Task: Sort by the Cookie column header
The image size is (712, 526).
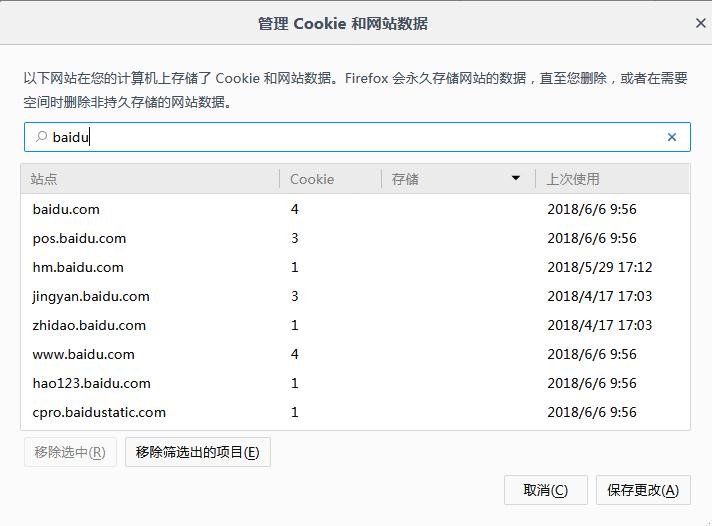Action: (330, 179)
